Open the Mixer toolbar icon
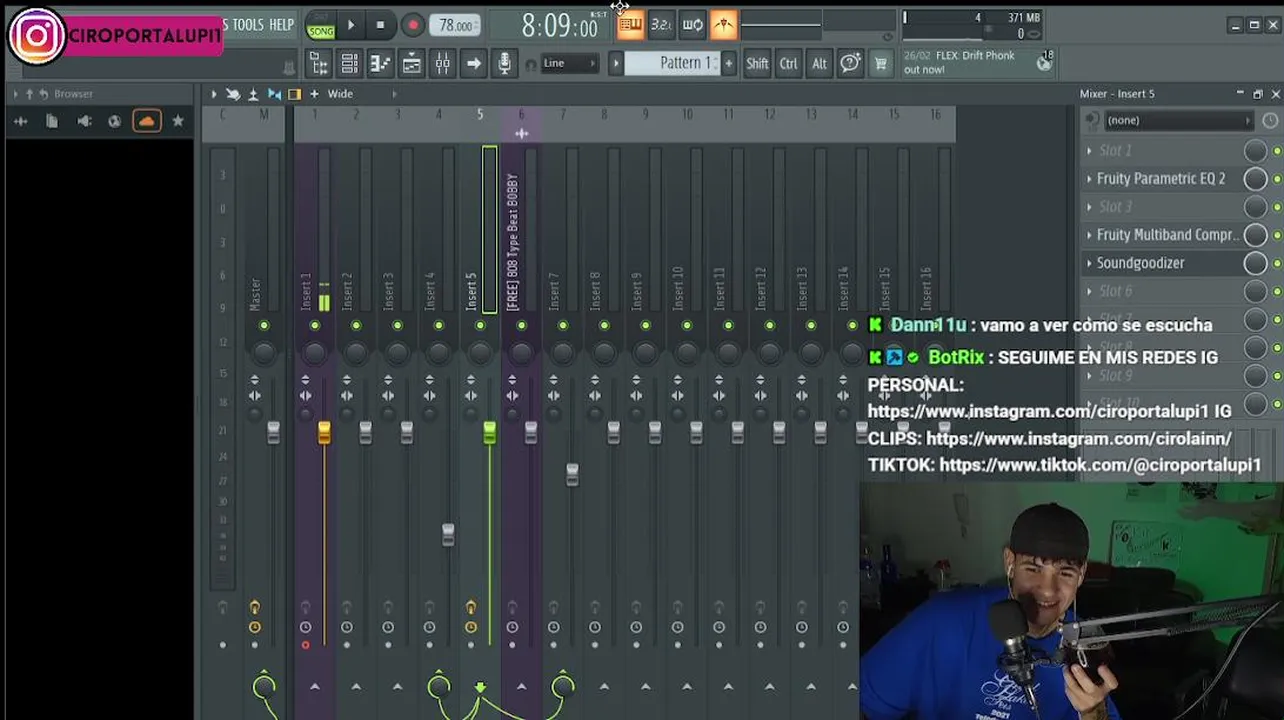 click(442, 64)
